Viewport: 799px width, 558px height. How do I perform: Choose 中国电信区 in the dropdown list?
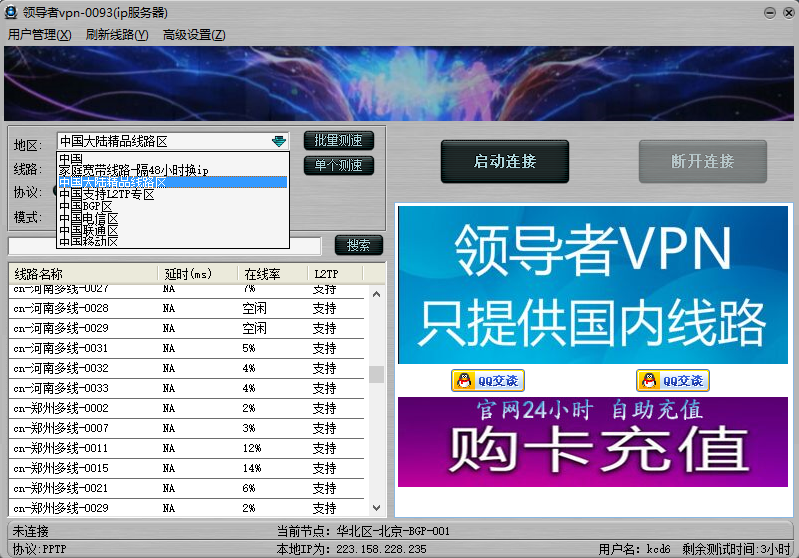click(x=89, y=219)
